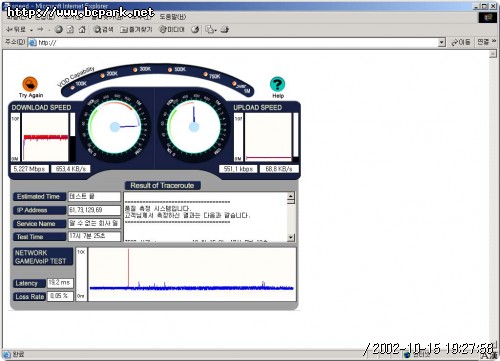The height and width of the screenshot is (361, 500).
Task: Open the green Help question mark icon
Action: click(277, 84)
